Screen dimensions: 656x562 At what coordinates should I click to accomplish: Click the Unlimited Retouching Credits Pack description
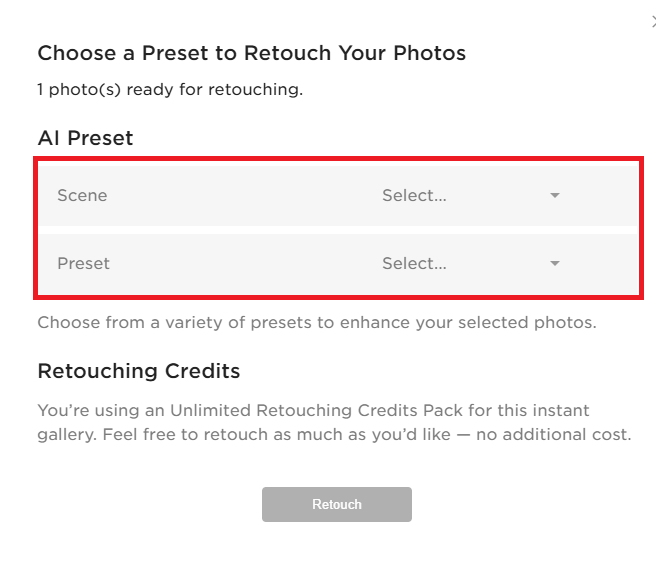point(334,422)
